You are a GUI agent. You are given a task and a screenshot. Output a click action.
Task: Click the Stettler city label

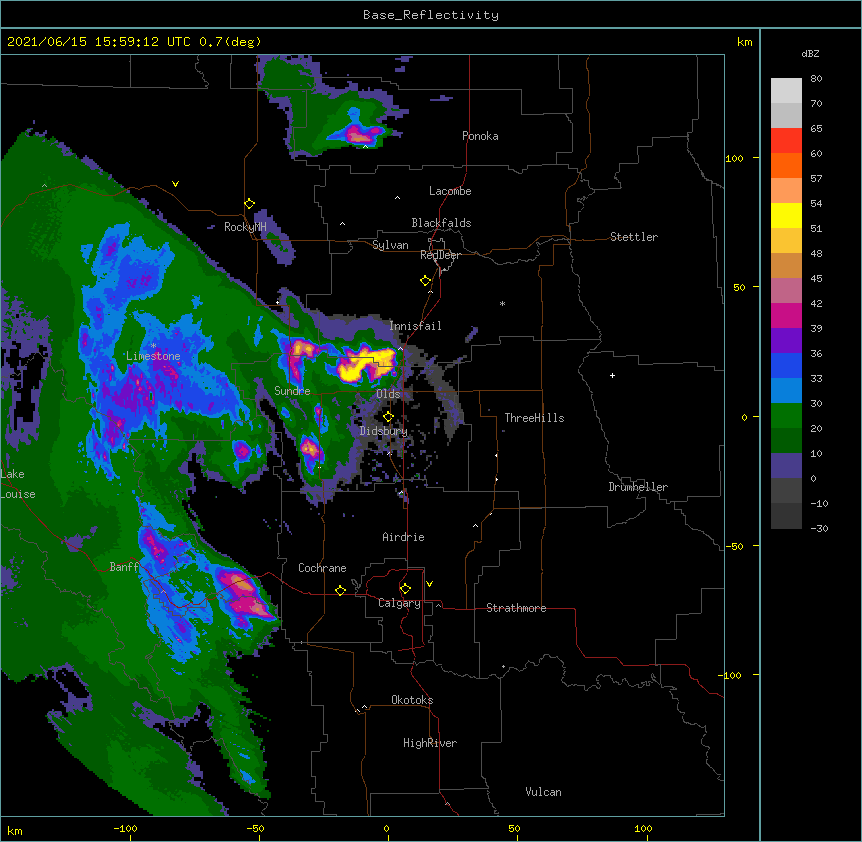(634, 237)
